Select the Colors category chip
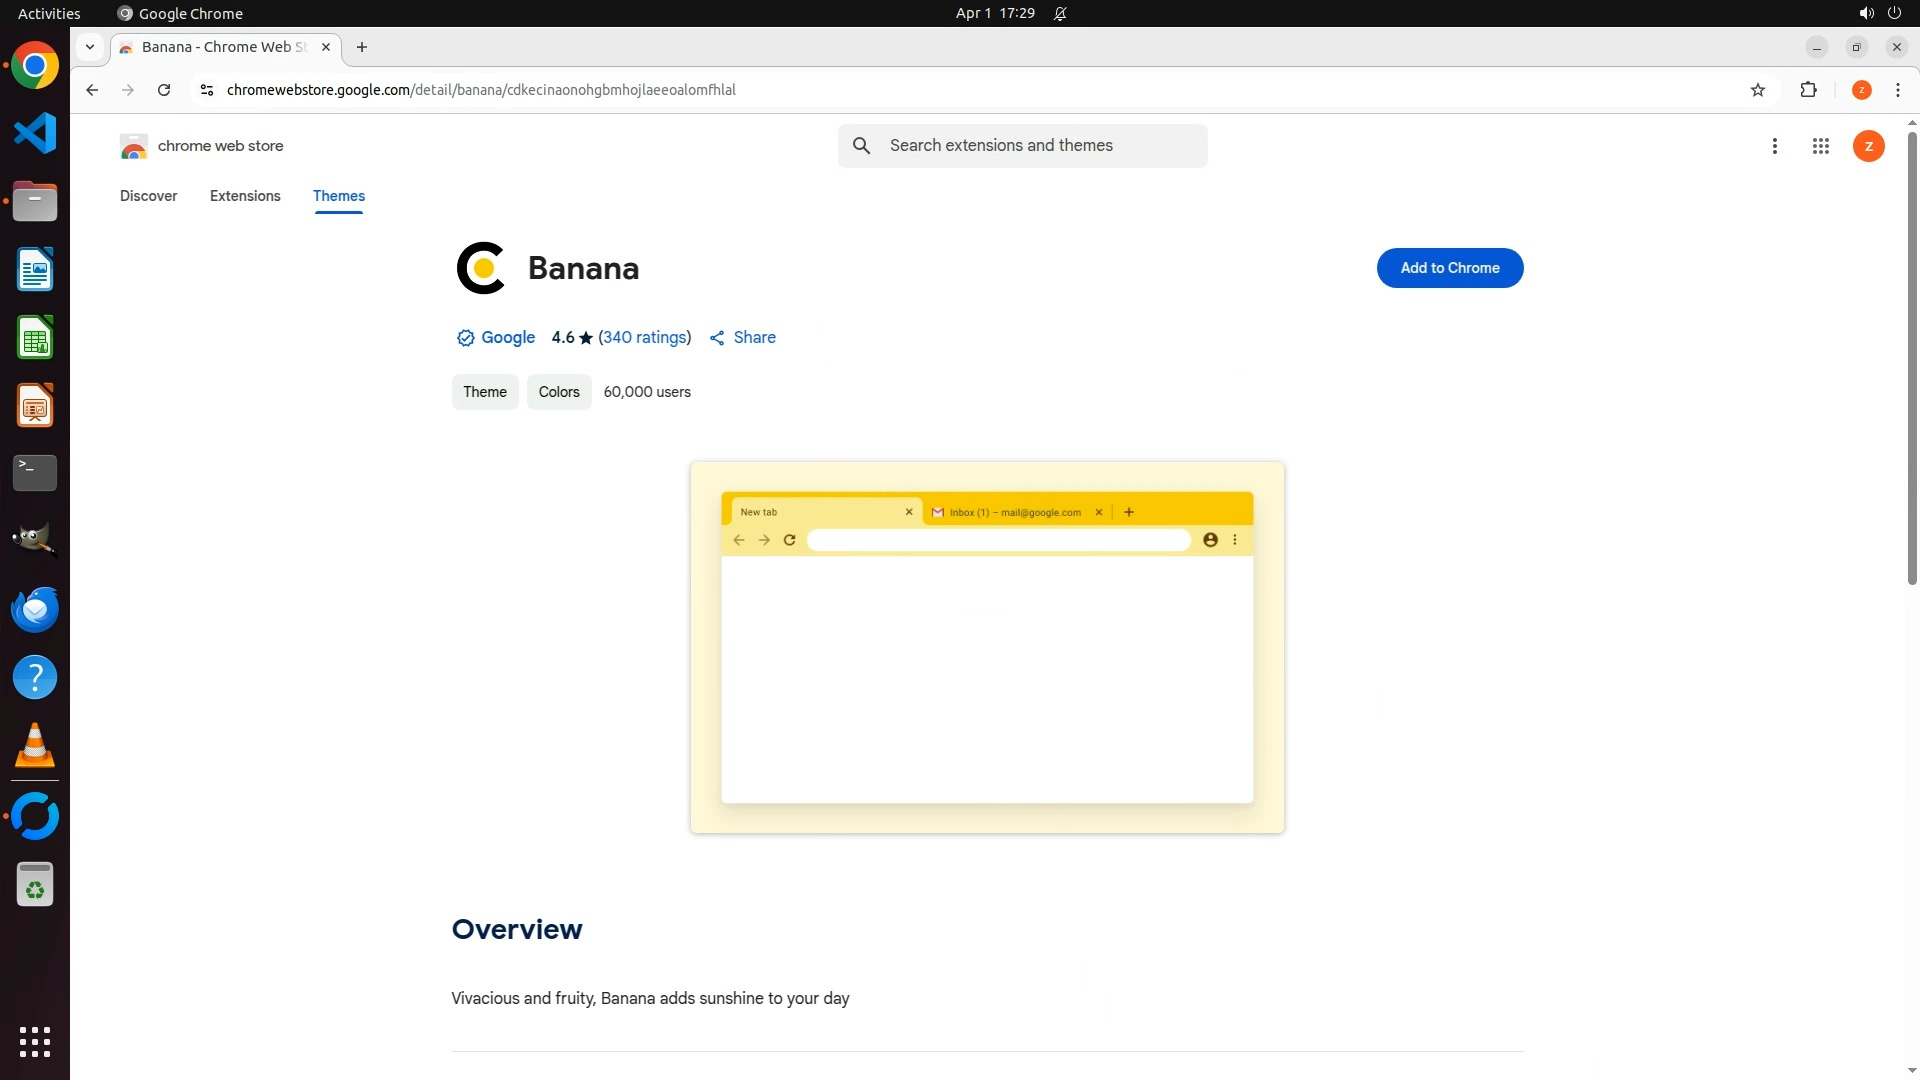Image resolution: width=1920 pixels, height=1080 pixels. point(559,392)
